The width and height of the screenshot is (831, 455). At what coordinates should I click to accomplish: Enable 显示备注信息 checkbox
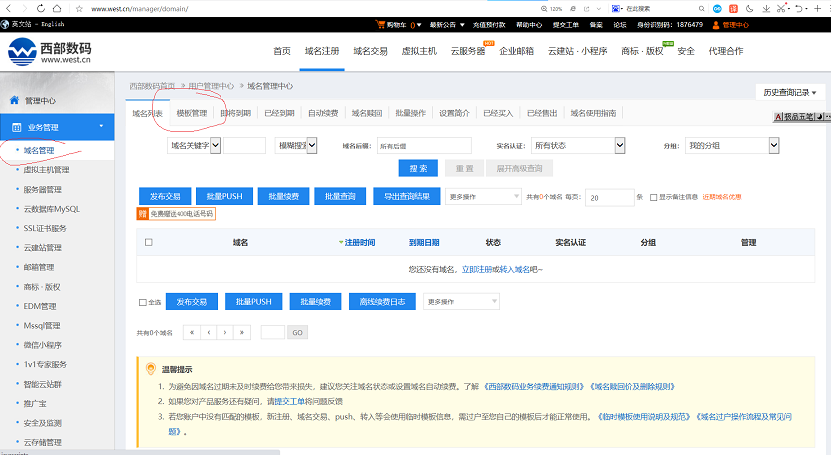(x=653, y=197)
